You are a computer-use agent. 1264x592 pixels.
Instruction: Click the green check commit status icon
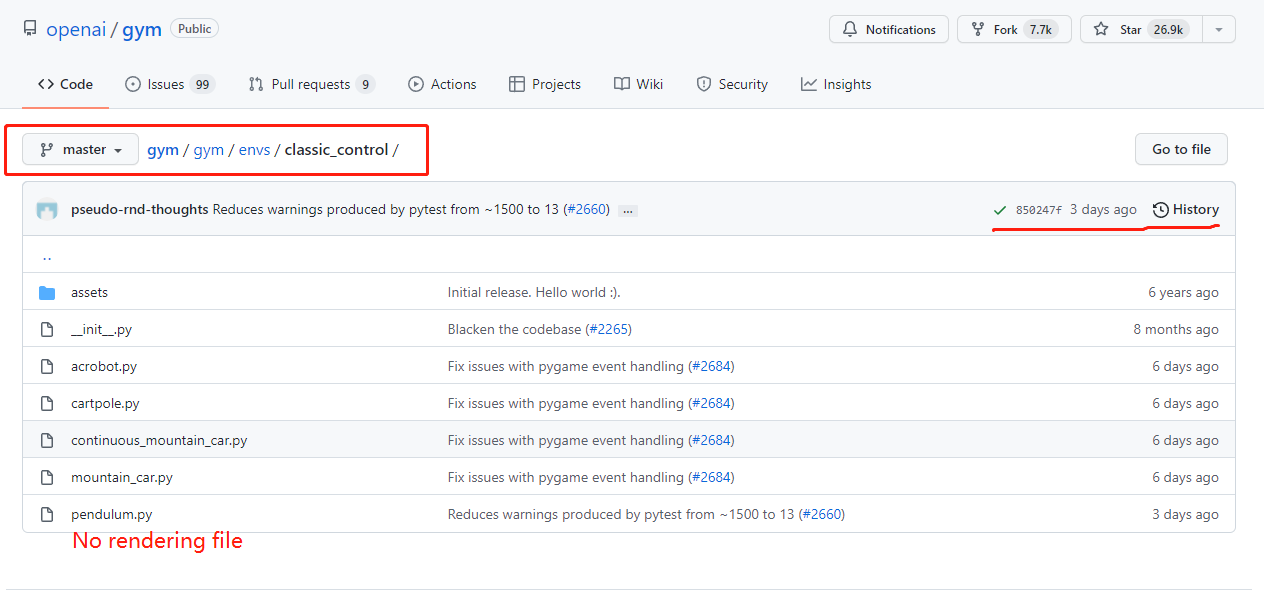[1000, 210]
